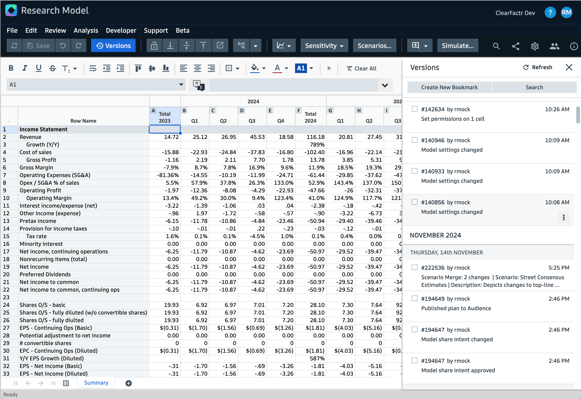Open the search magnifier icon

coord(496,46)
